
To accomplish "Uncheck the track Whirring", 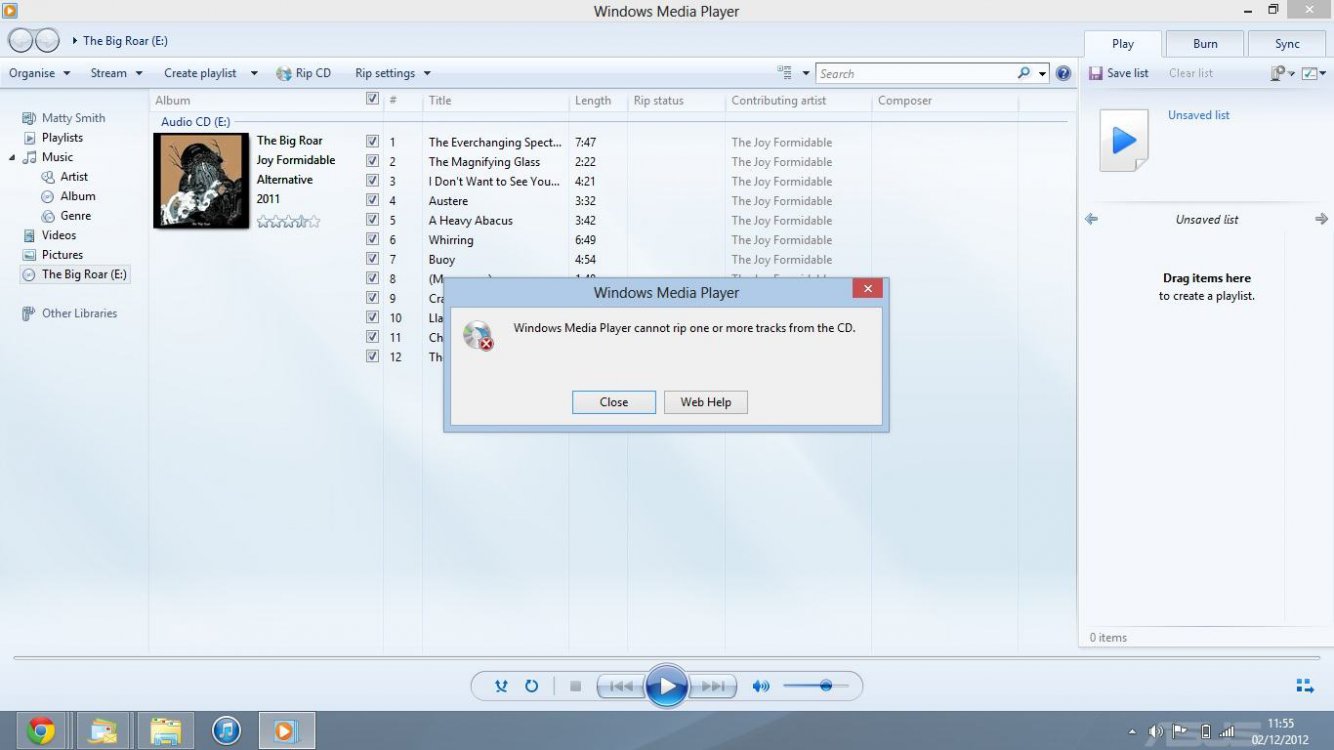I will pos(372,238).
